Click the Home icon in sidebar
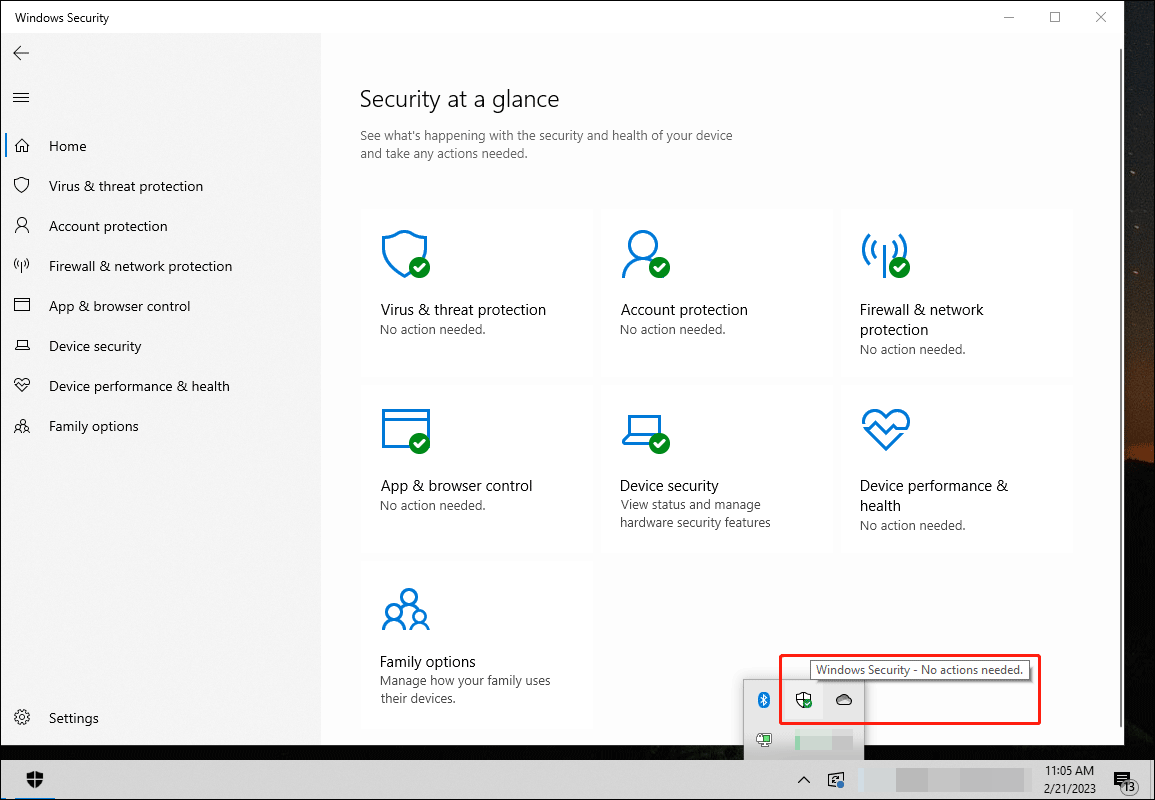The width and height of the screenshot is (1155, 800). click(x=22, y=146)
